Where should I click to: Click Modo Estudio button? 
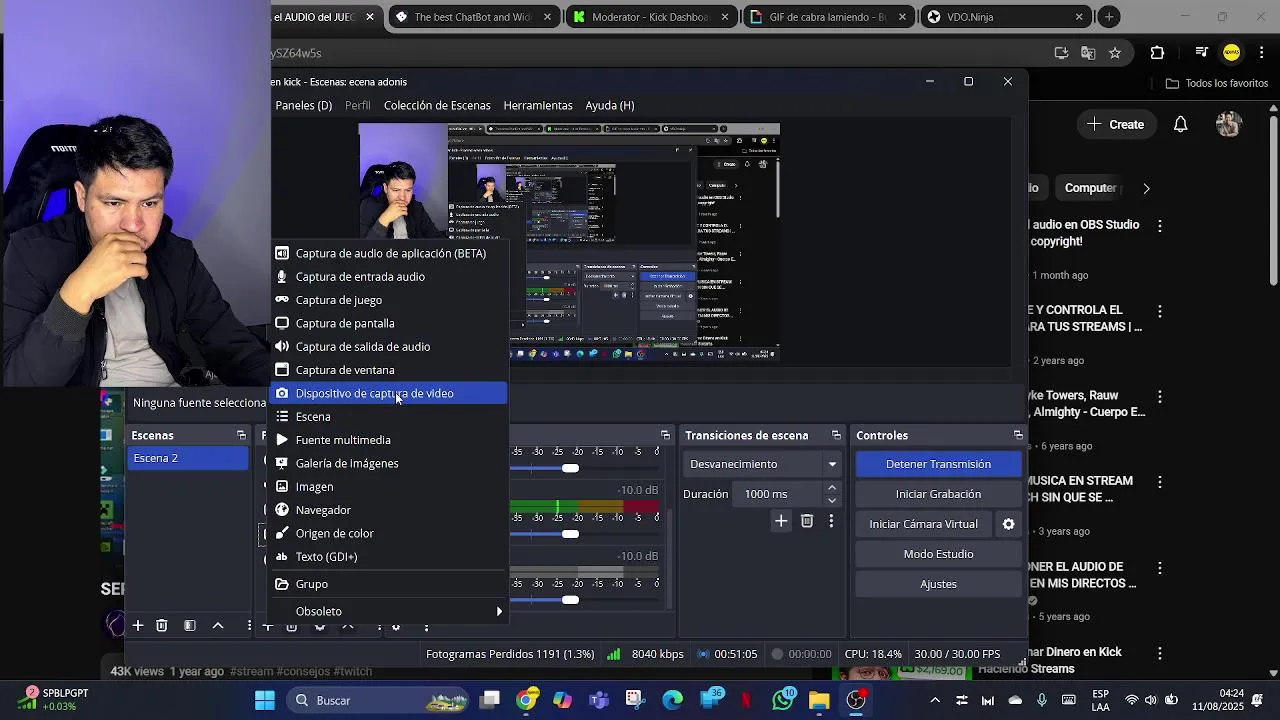click(938, 554)
